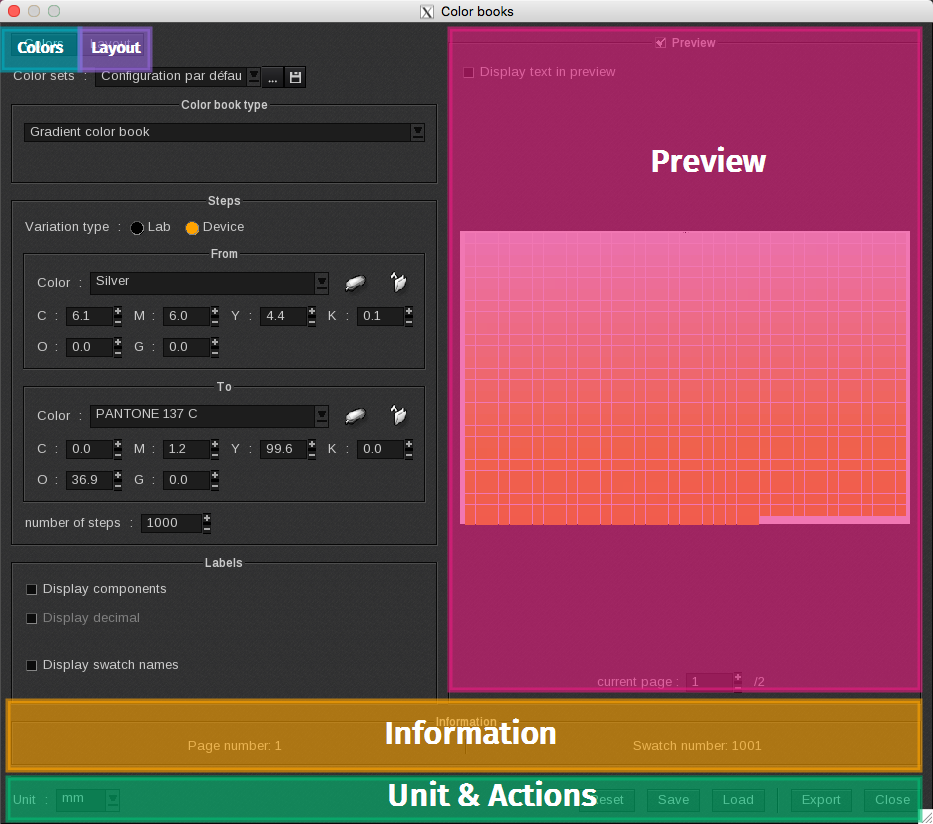Viewport: 933px width, 824px height.
Task: Click the color book icon beside Silver
Action: (398, 283)
